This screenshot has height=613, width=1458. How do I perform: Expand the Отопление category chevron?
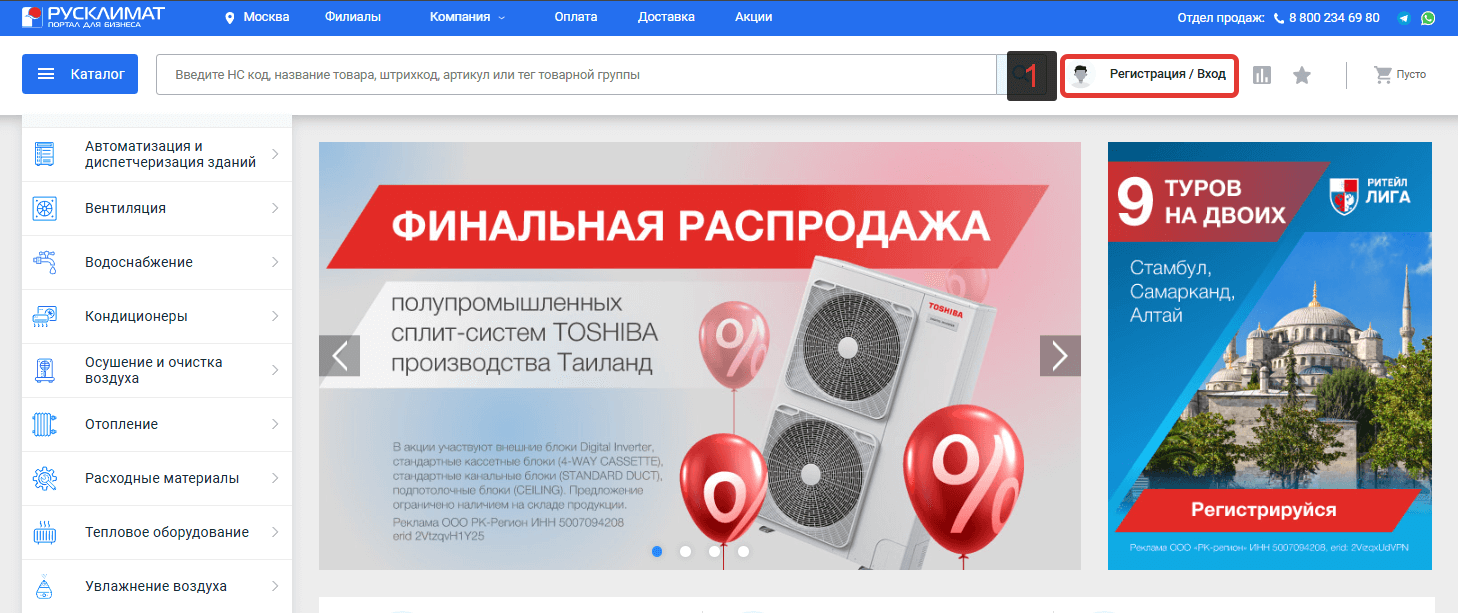(274, 424)
